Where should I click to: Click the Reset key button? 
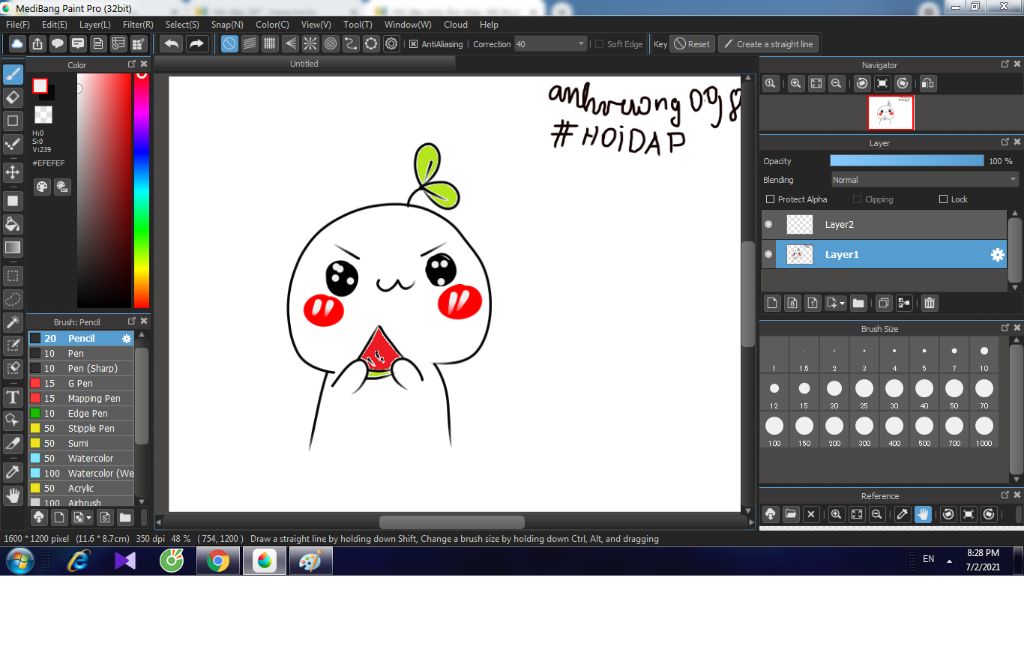click(692, 44)
